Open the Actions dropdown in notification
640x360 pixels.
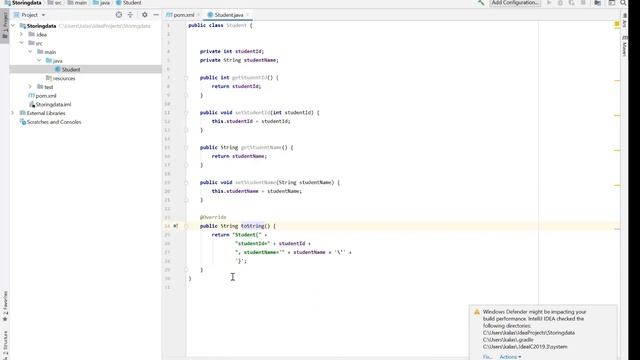coord(510,357)
